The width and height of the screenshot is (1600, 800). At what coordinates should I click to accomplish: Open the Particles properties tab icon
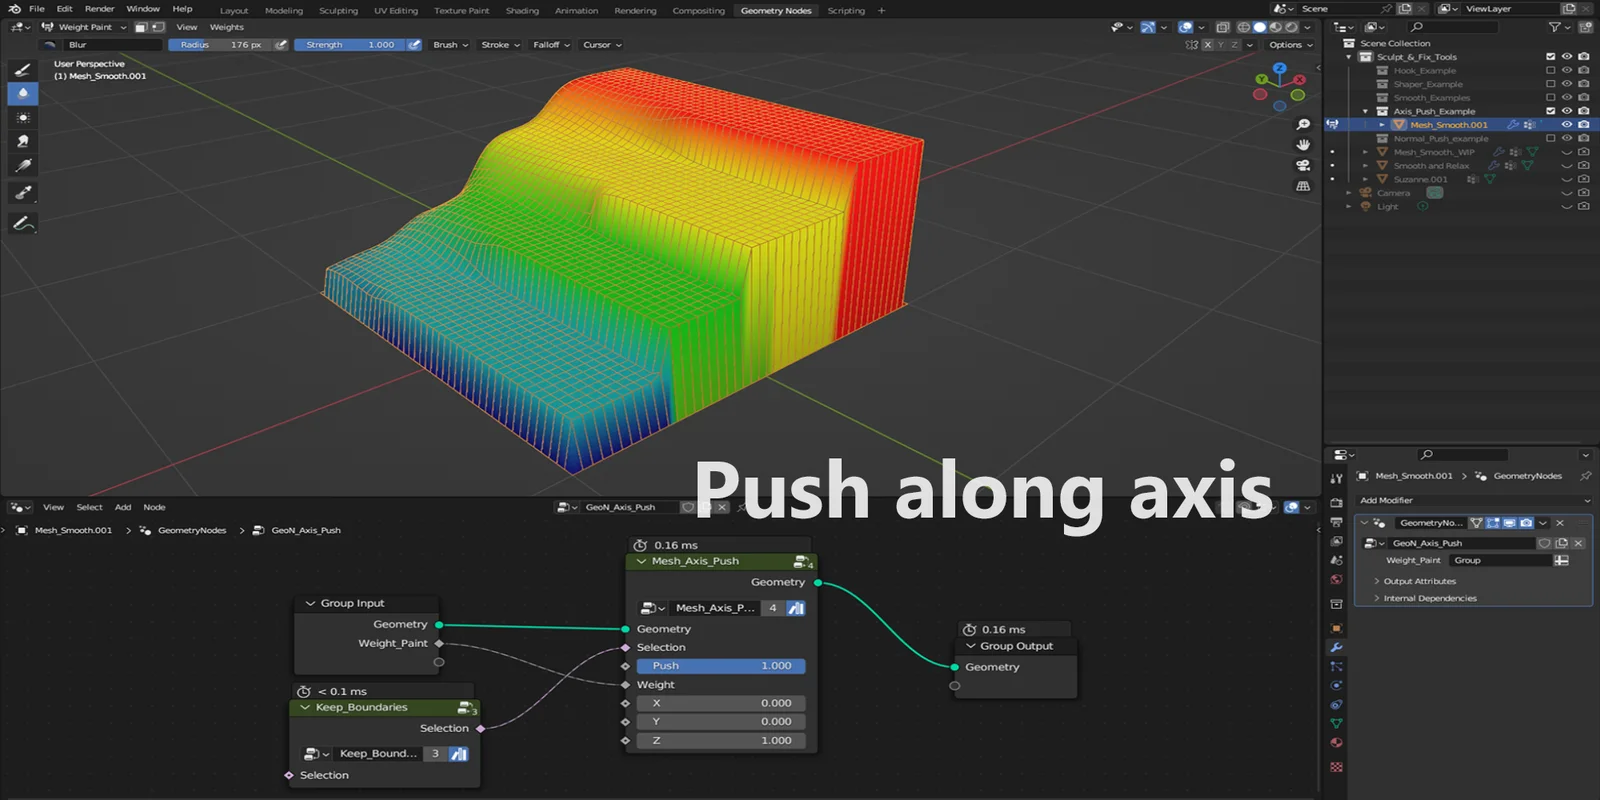click(x=1336, y=666)
